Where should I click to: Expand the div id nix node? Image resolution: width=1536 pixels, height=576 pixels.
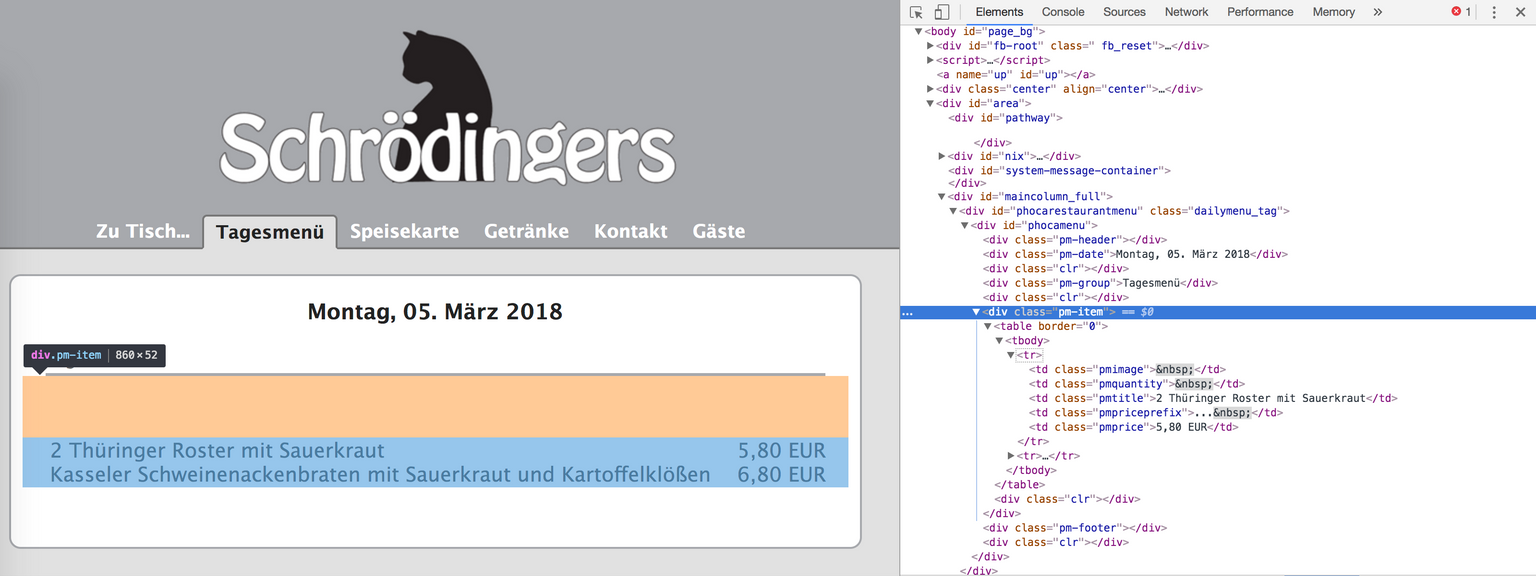[942, 156]
